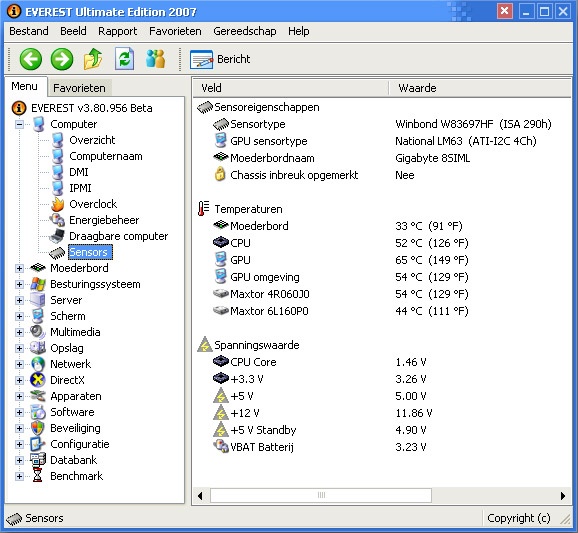Open the Favorieten menu in menu bar
This screenshot has height=533, width=578.
point(175,31)
